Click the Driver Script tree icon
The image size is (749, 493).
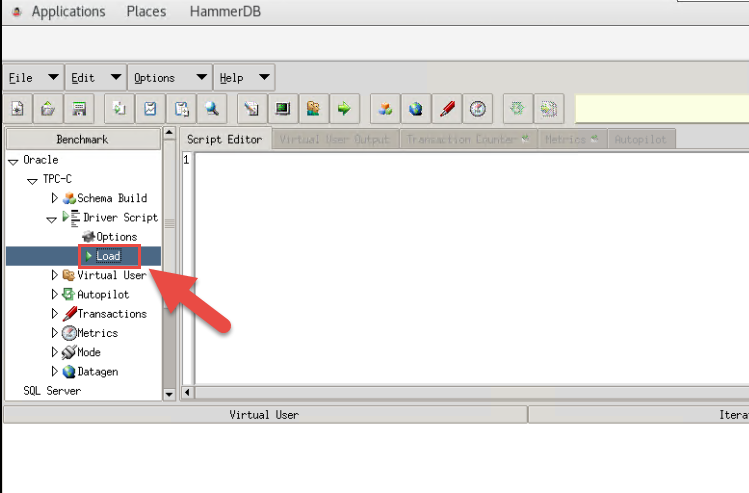click(71, 217)
